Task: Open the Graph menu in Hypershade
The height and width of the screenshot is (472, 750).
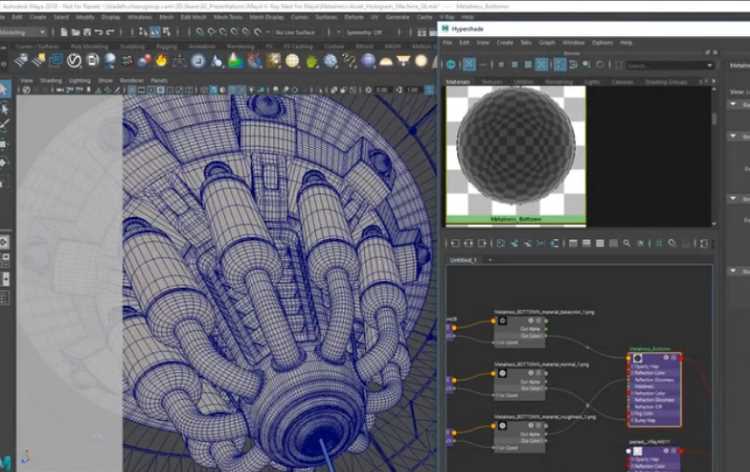Action: pos(547,43)
